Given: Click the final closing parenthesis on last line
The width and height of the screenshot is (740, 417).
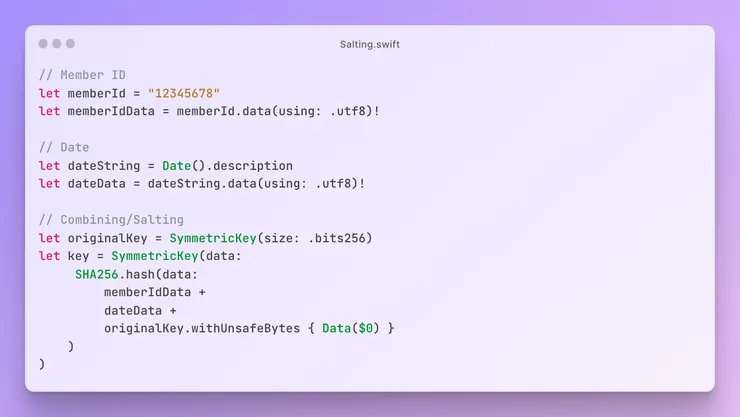Looking at the screenshot, I should coord(42,364).
